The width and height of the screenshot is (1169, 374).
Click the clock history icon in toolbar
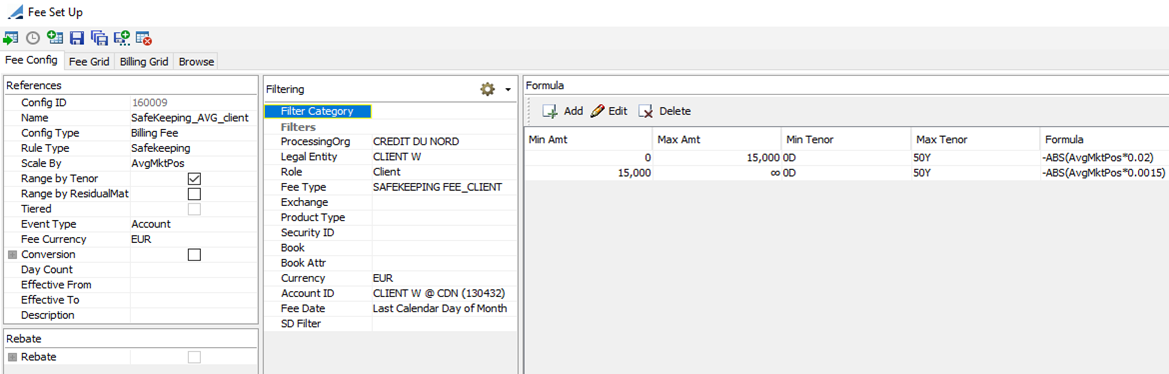(x=33, y=37)
